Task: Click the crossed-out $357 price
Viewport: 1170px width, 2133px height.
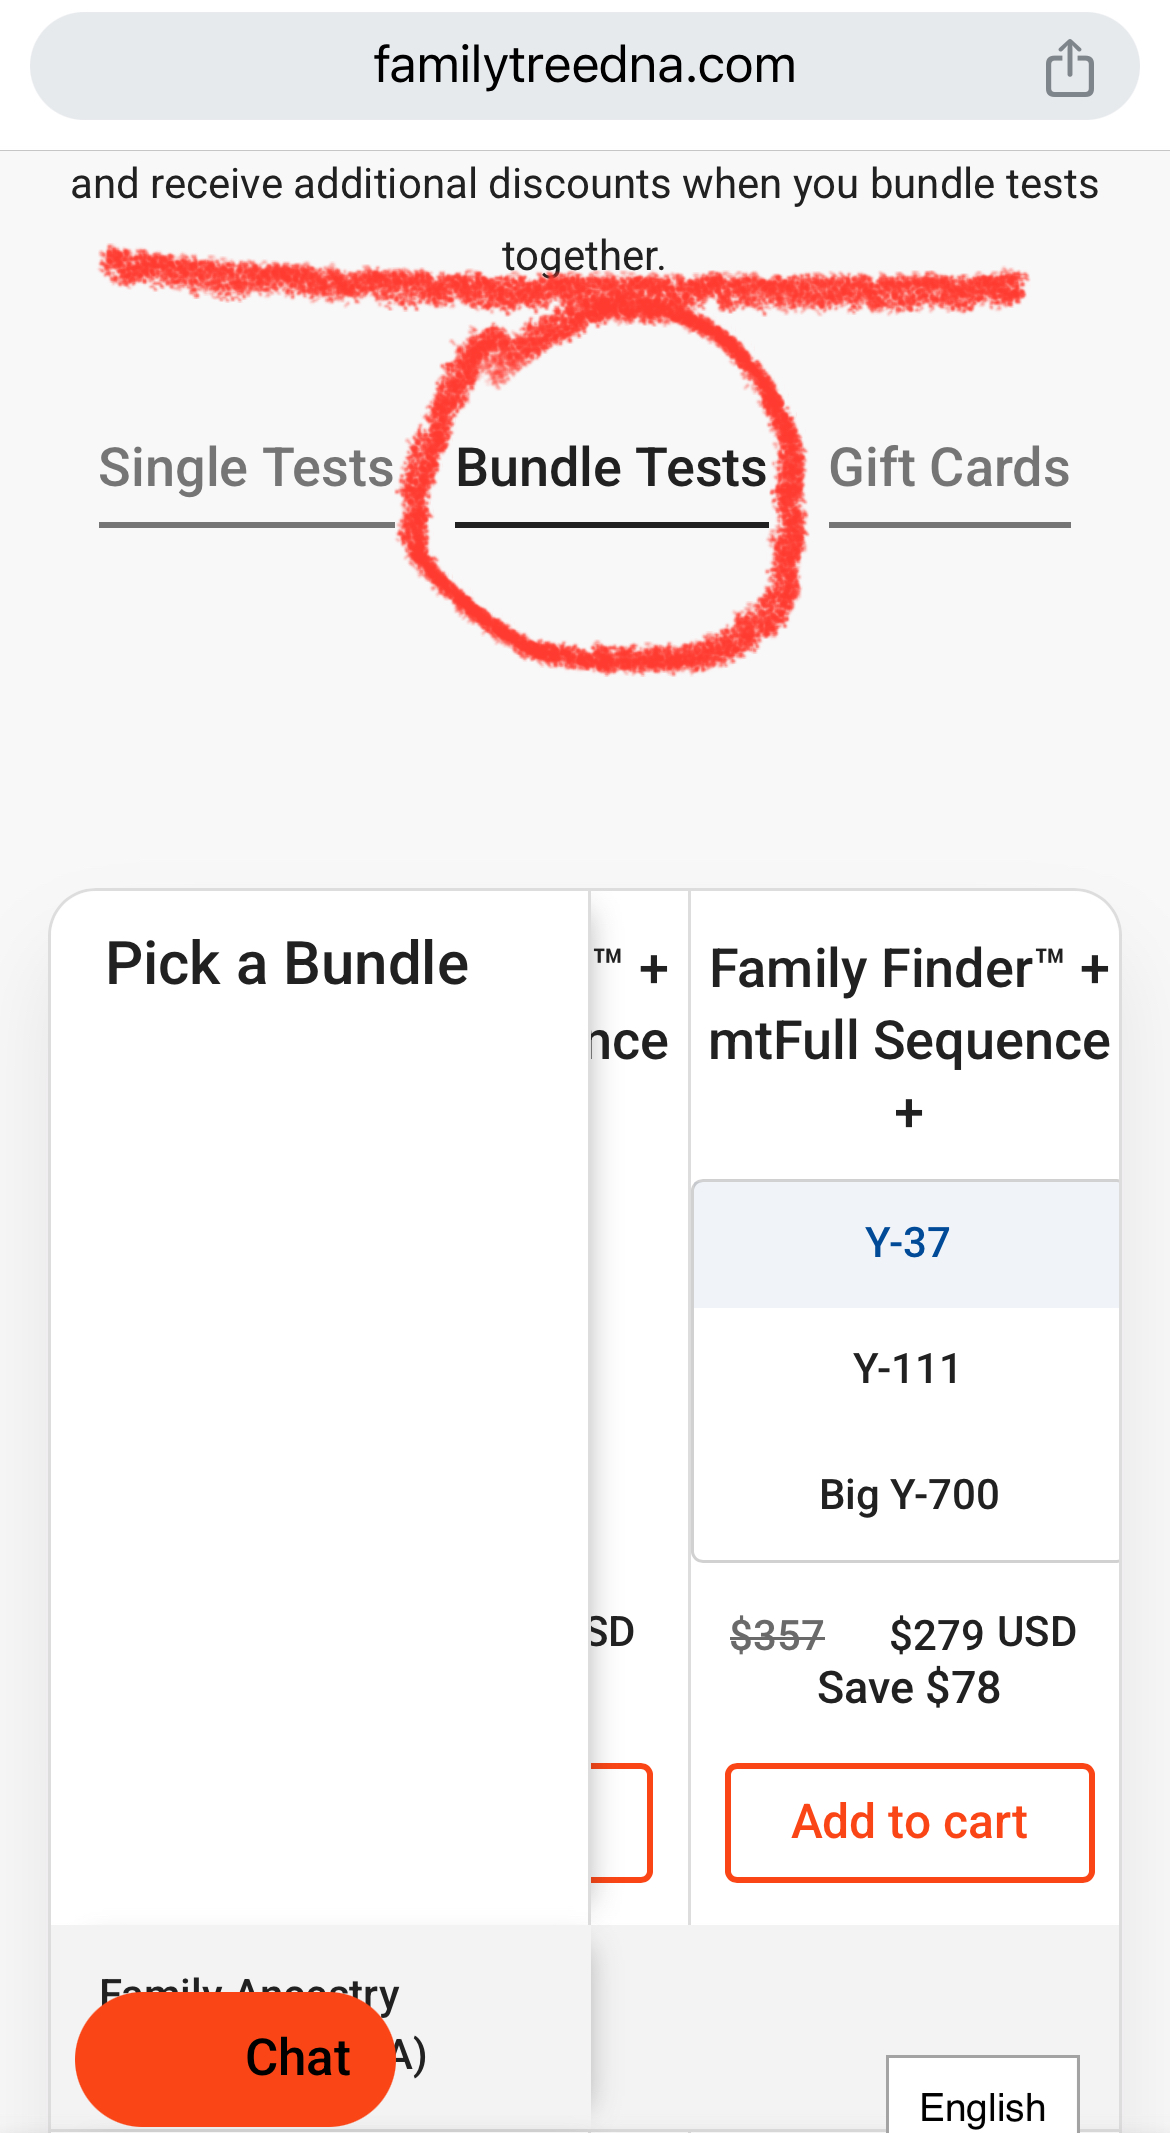Action: click(777, 1636)
